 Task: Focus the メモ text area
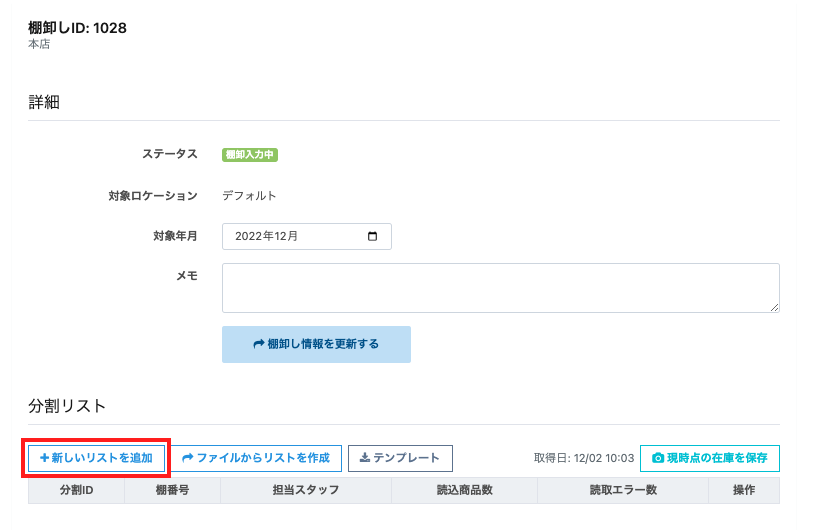pyautogui.click(x=501, y=288)
